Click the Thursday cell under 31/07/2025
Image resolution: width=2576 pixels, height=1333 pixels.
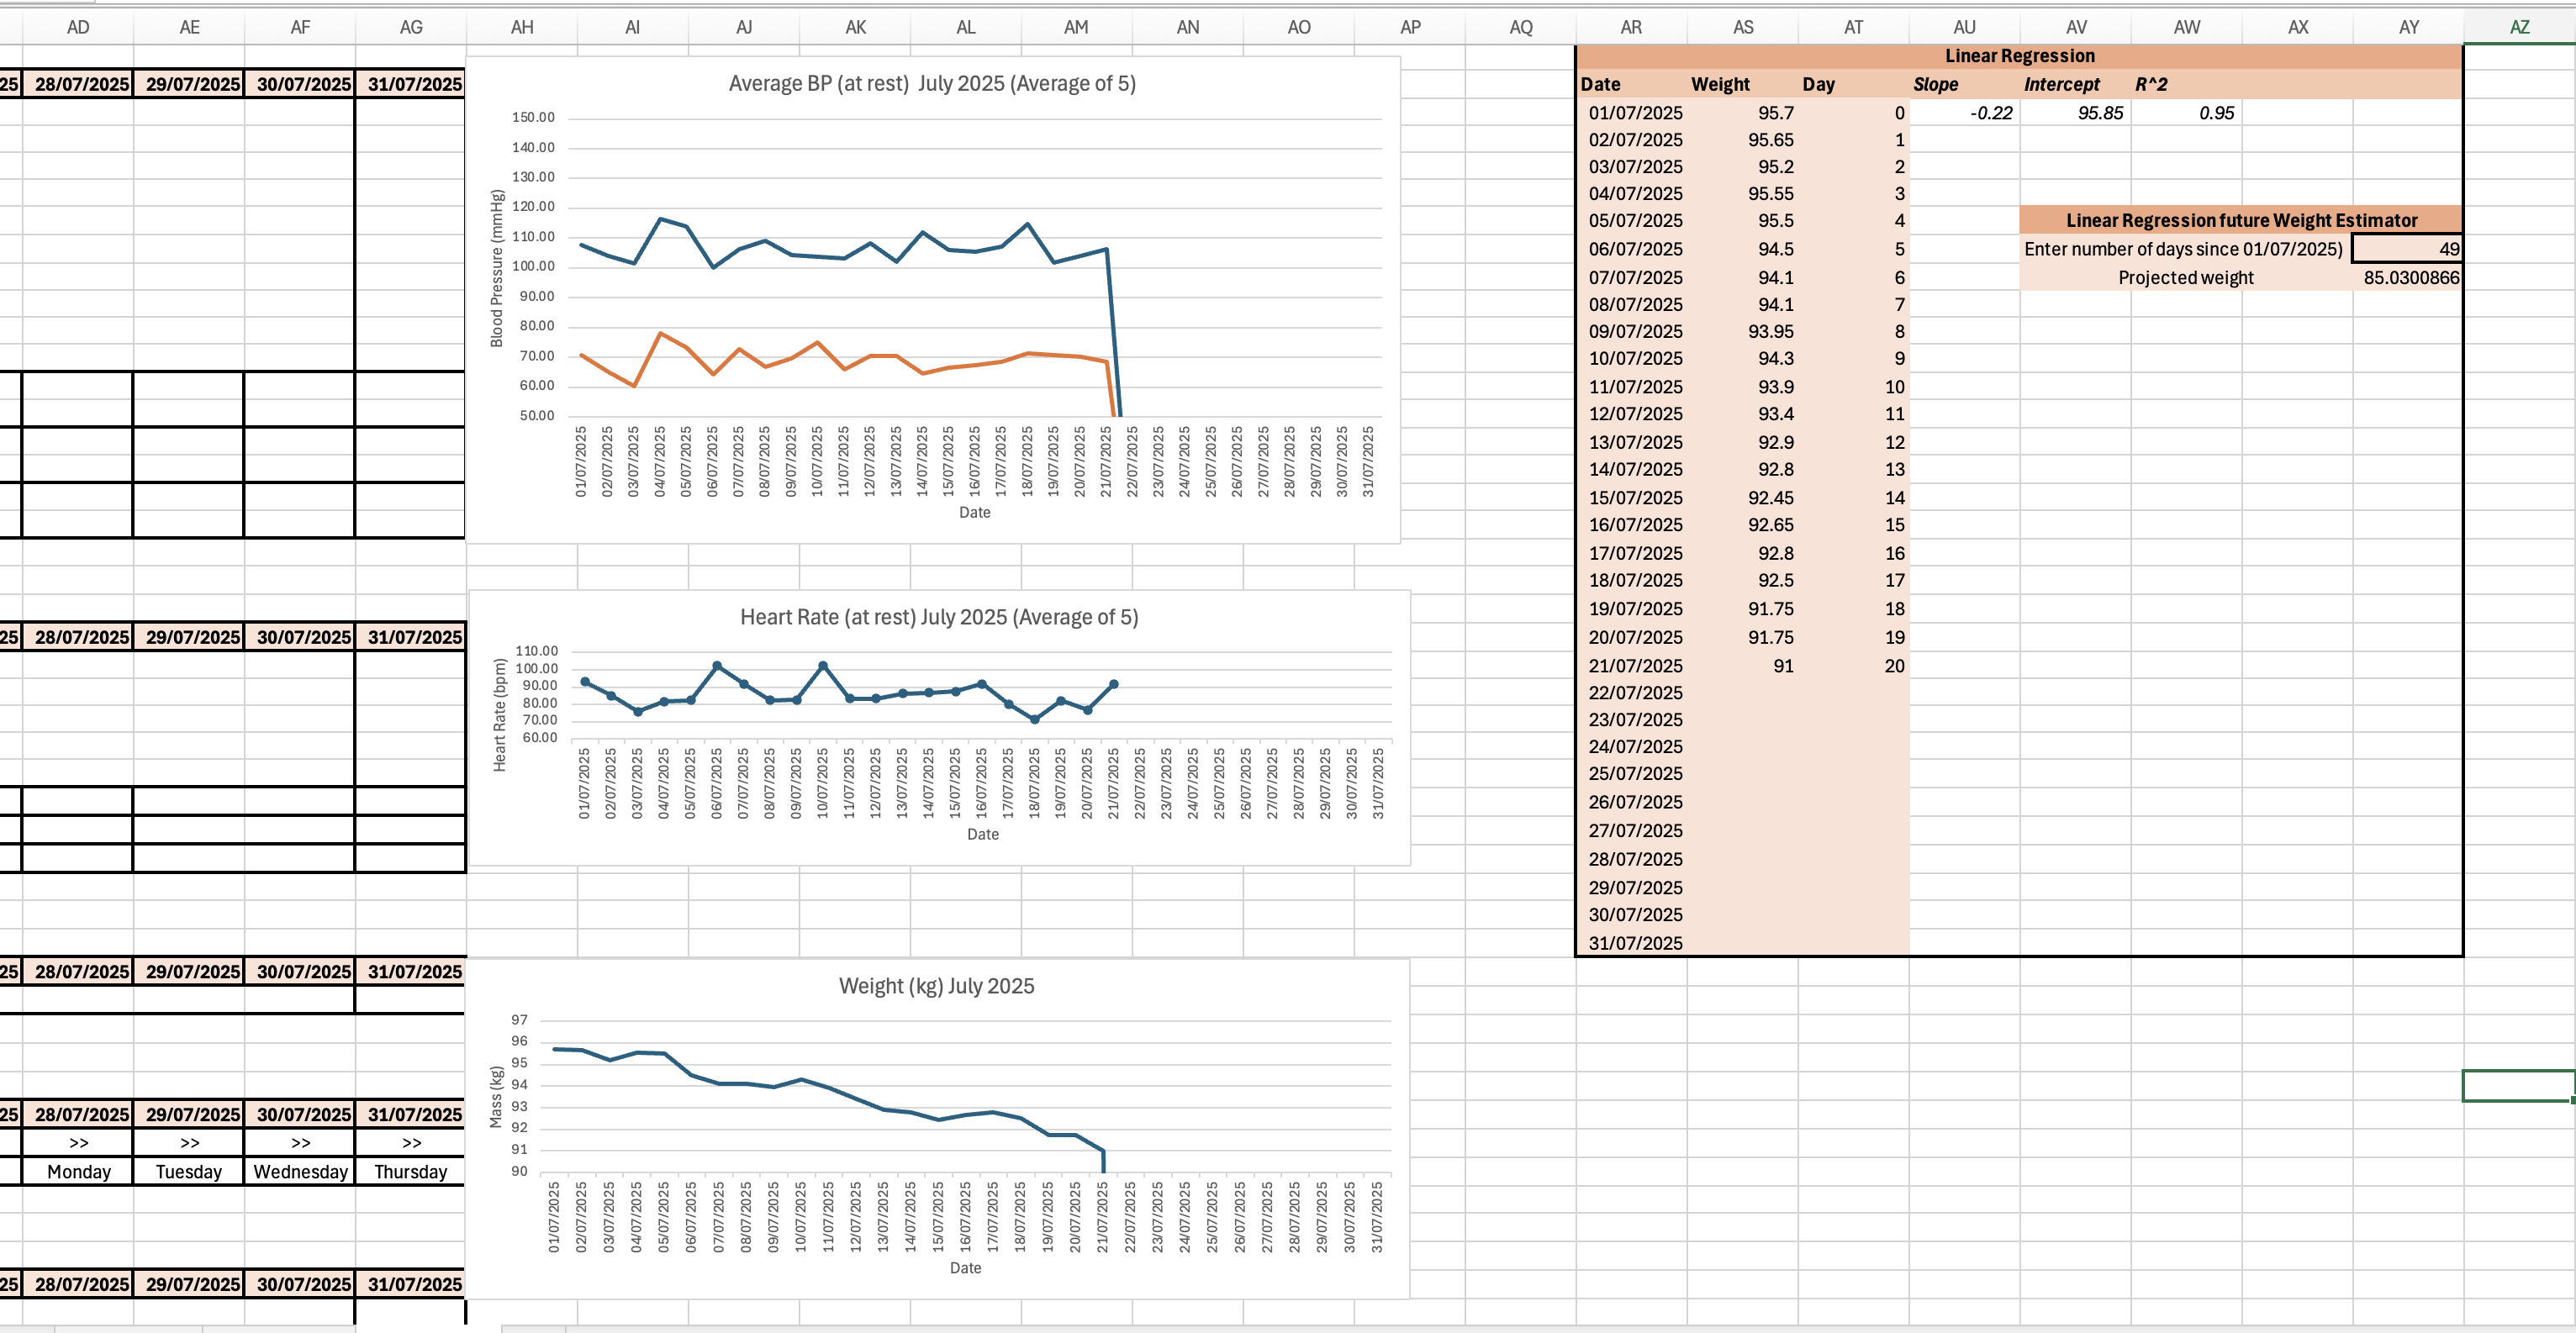click(x=410, y=1171)
